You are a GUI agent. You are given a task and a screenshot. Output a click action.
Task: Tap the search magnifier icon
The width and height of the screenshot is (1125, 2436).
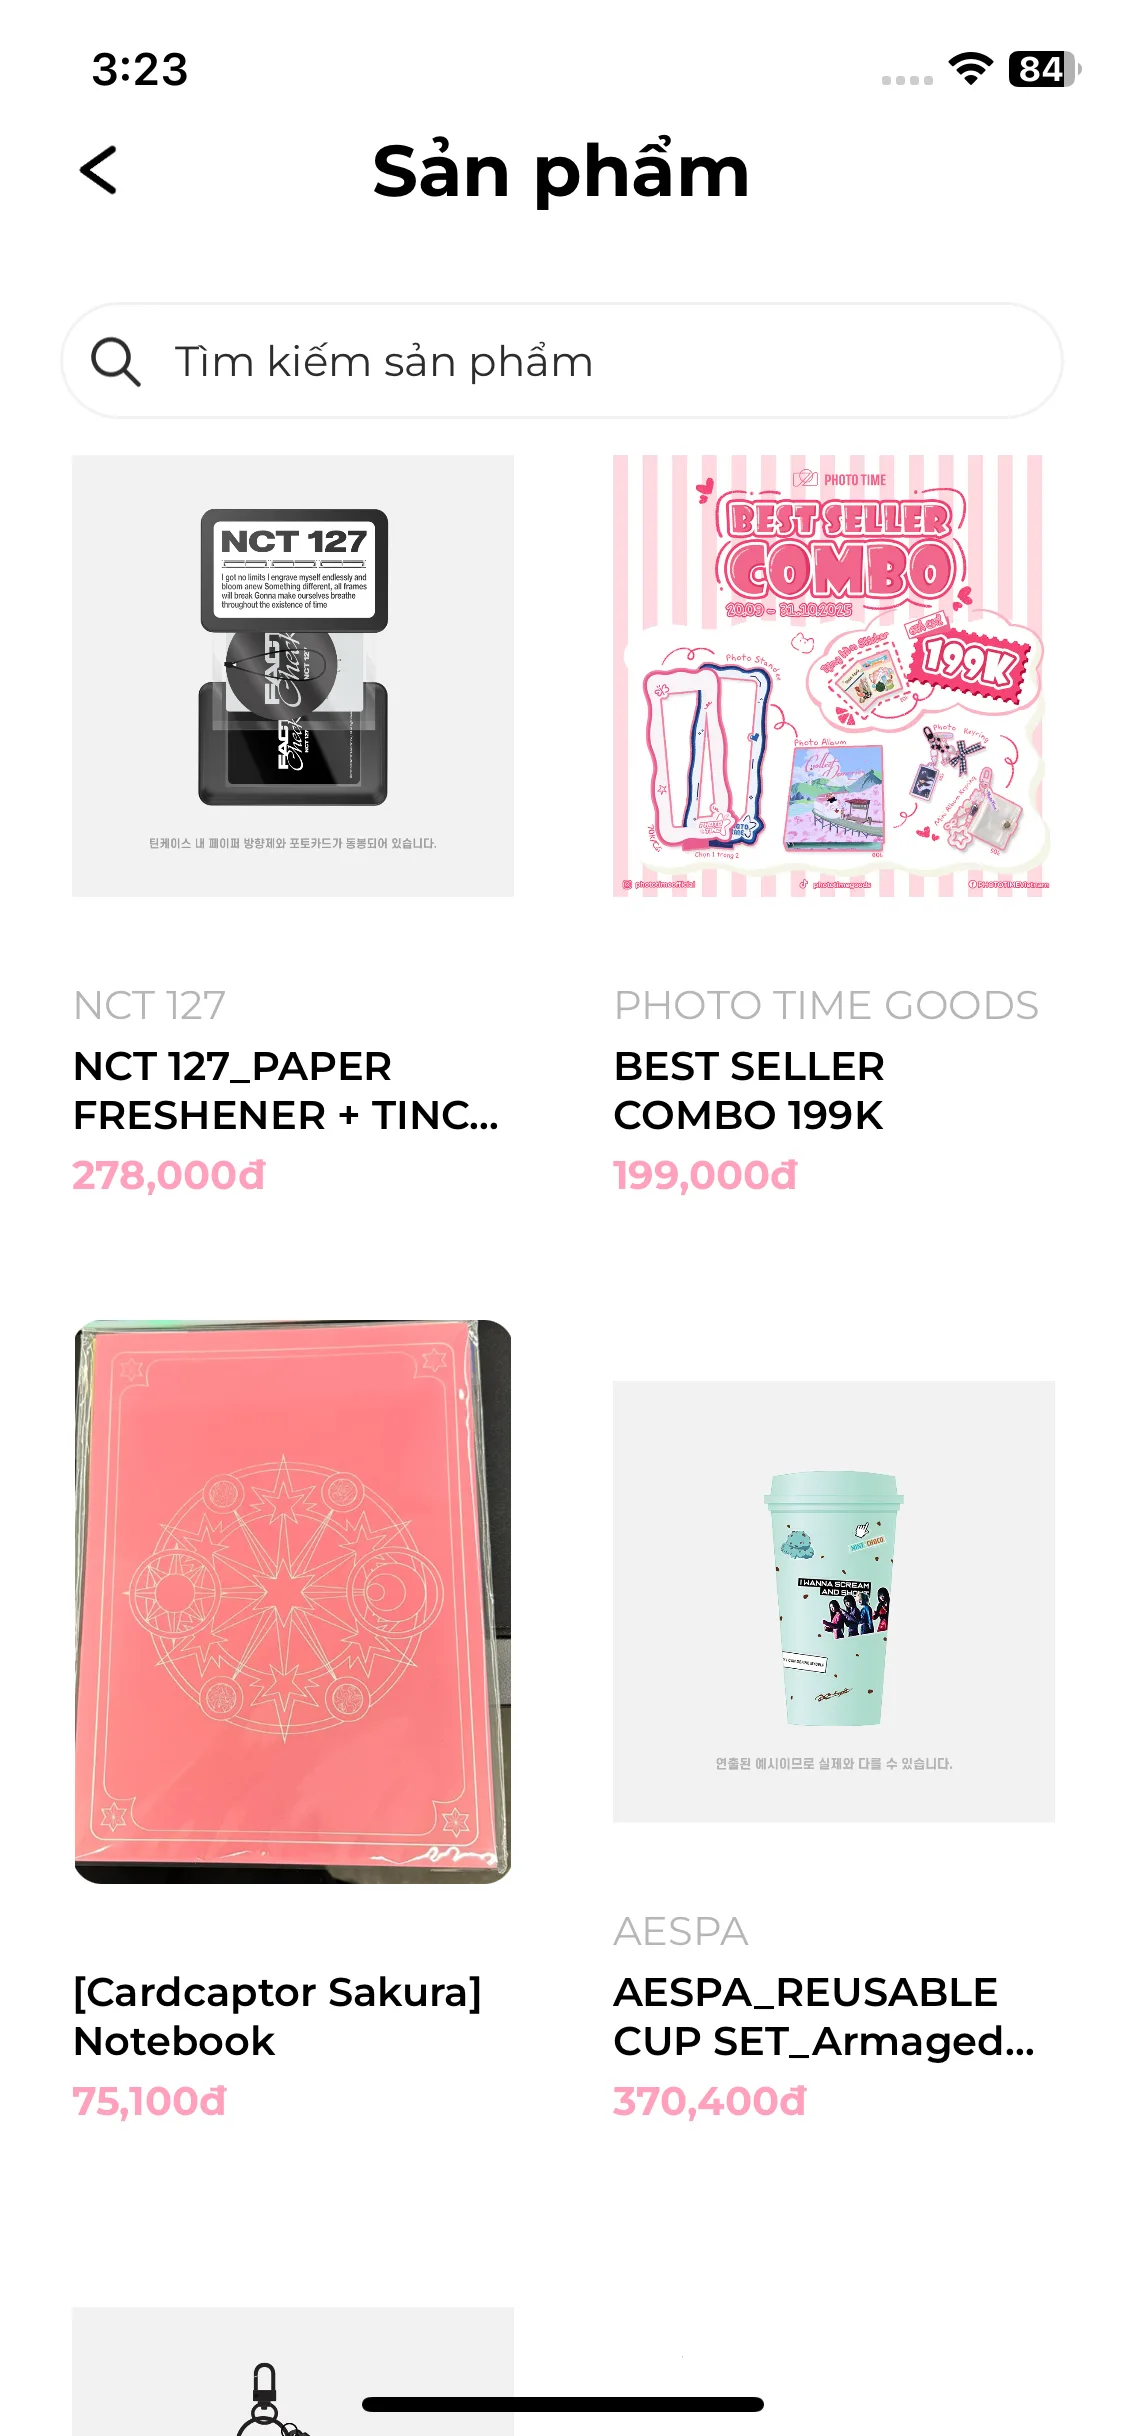[115, 361]
